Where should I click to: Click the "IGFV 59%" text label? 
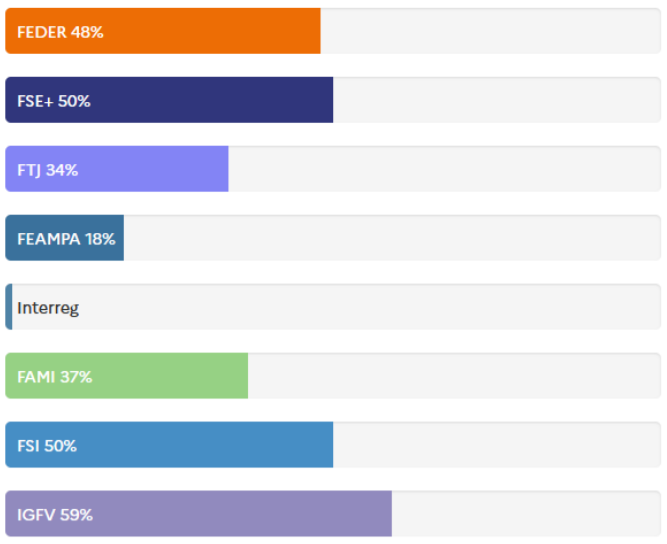pos(55,514)
